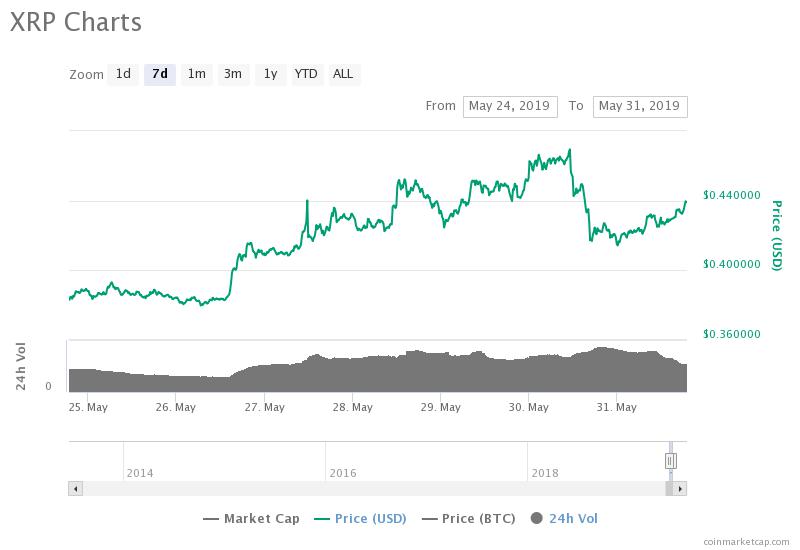This screenshot has width=800, height=550.
Task: Click the 24h Vol legend circle icon
Action: [536, 518]
